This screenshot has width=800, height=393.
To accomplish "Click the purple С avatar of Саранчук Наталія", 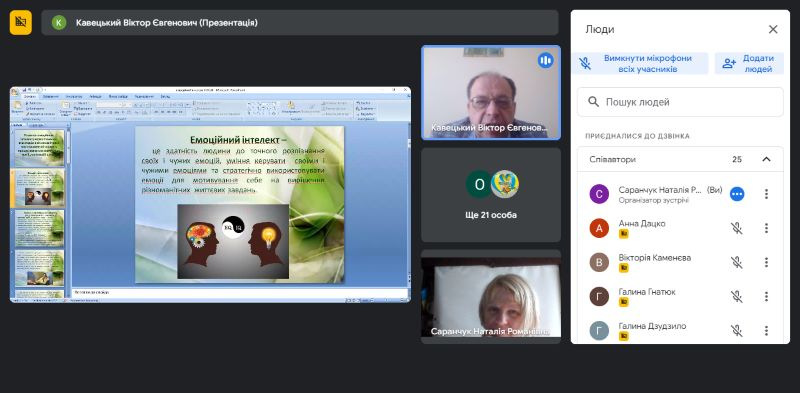I will tap(599, 194).
